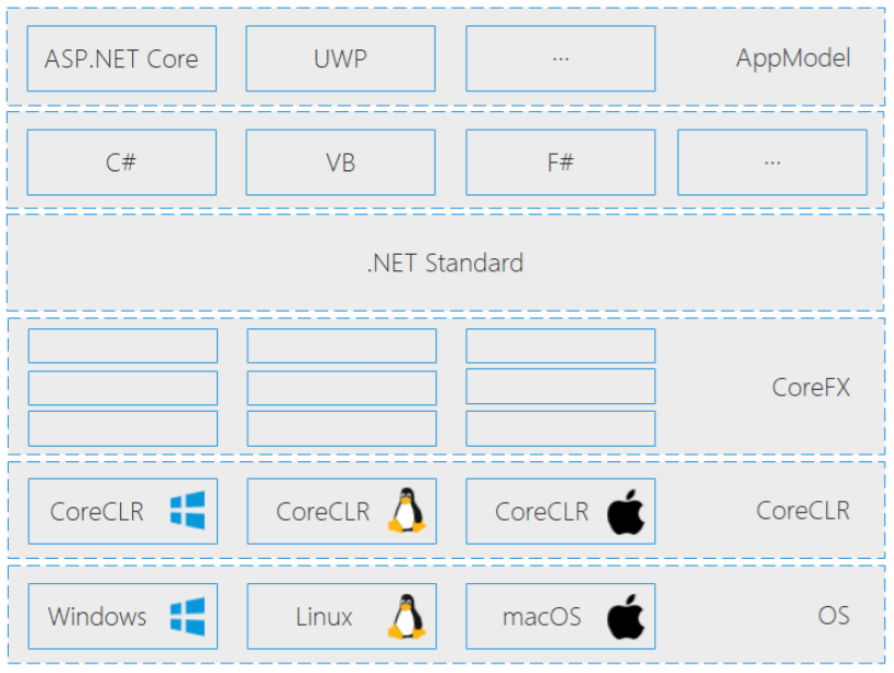Click the macOS text label in the OS row
This screenshot has height=673, width=894.
point(541,616)
